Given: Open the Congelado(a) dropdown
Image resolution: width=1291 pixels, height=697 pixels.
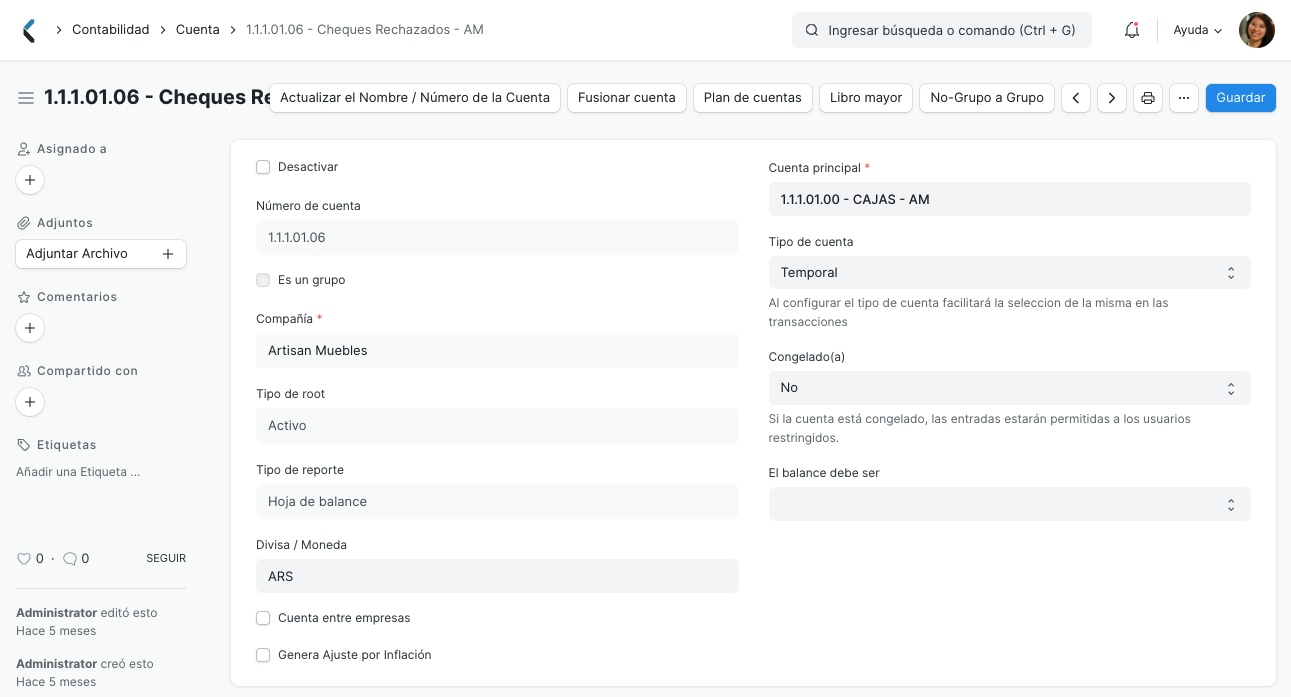Looking at the screenshot, I should point(1009,388).
